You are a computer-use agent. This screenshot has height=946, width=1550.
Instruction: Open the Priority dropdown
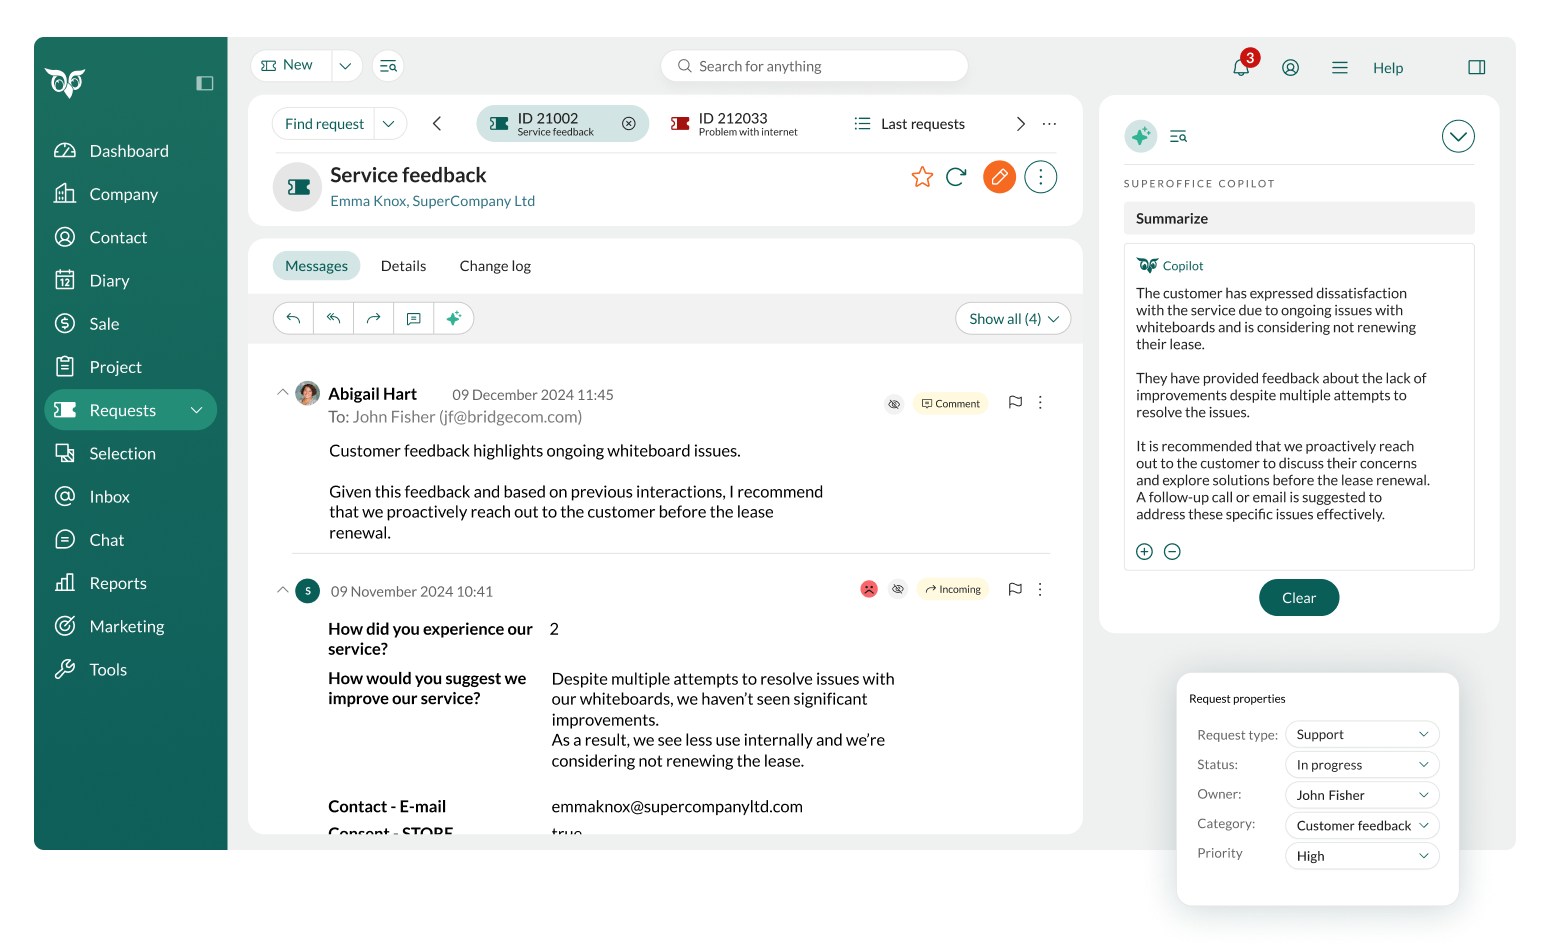click(1361, 856)
